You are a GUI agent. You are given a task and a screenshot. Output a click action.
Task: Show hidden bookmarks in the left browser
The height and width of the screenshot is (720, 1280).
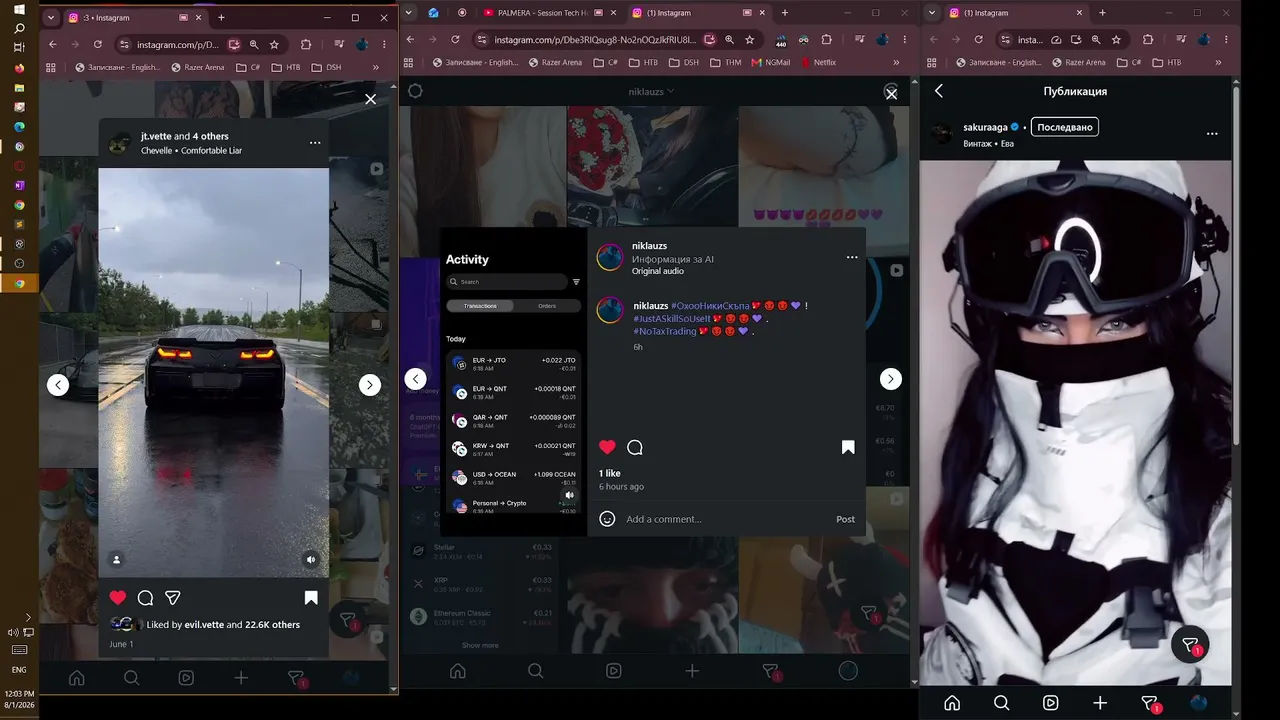[x=376, y=67]
